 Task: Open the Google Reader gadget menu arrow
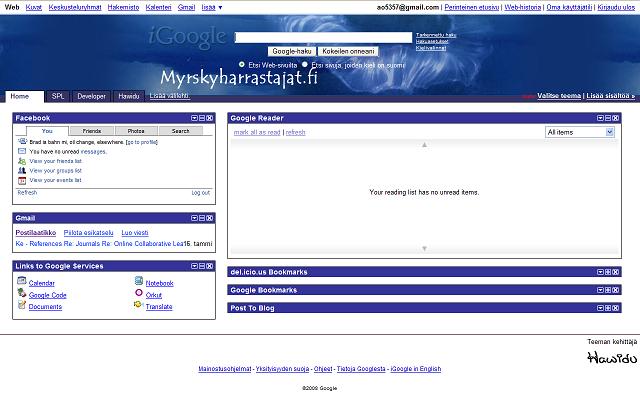click(x=600, y=118)
